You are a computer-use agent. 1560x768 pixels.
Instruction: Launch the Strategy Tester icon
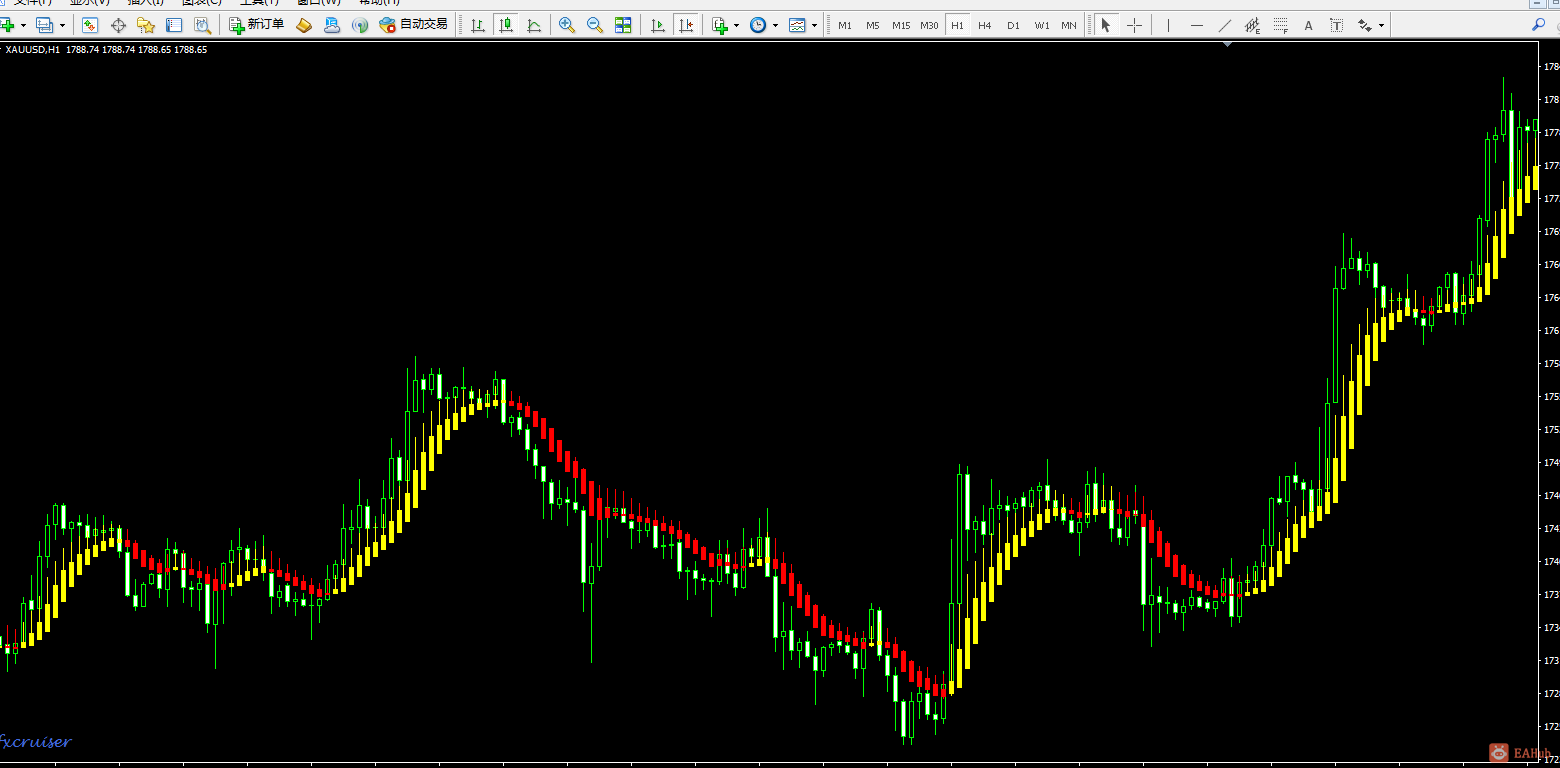(x=202, y=25)
